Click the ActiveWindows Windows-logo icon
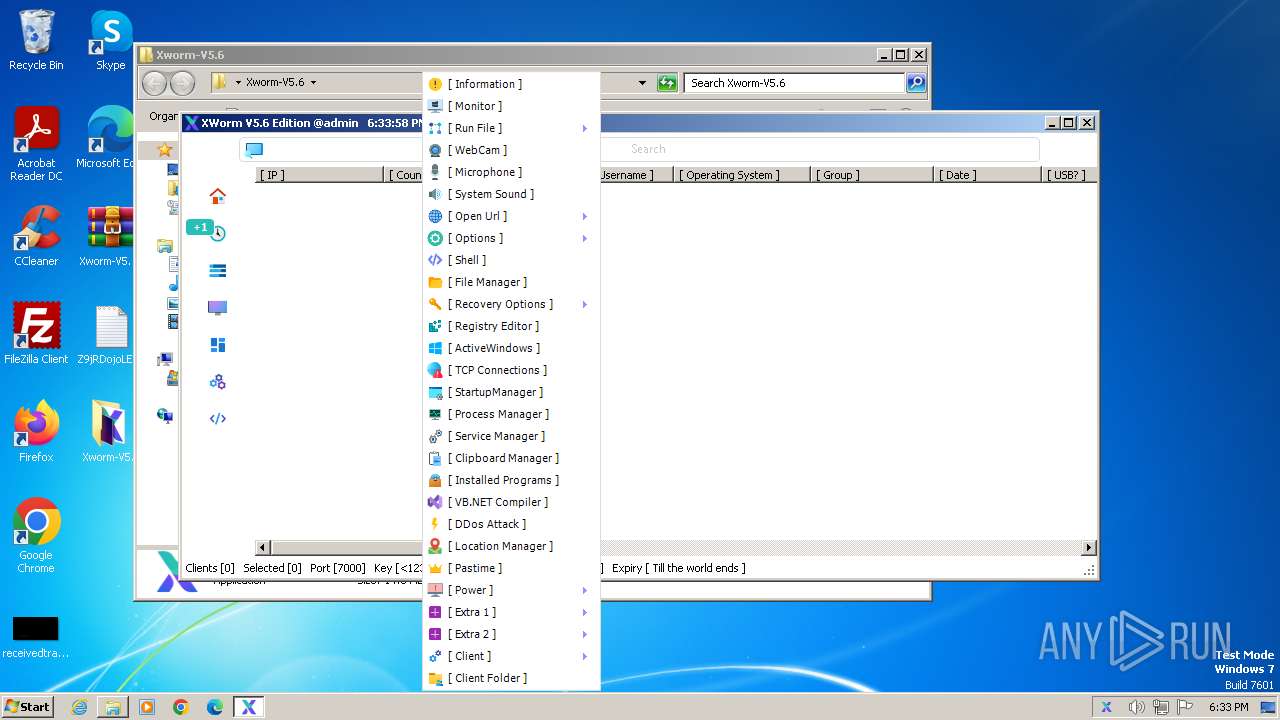The image size is (1280, 720). click(435, 348)
